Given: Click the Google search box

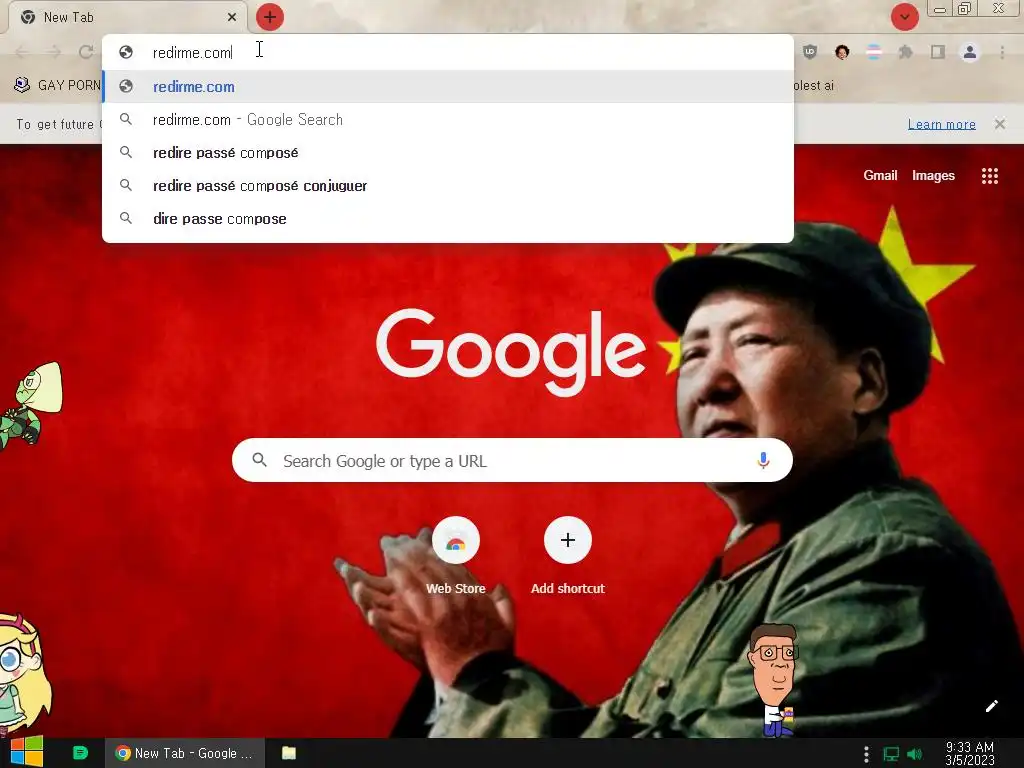Looking at the screenshot, I should 512,460.
